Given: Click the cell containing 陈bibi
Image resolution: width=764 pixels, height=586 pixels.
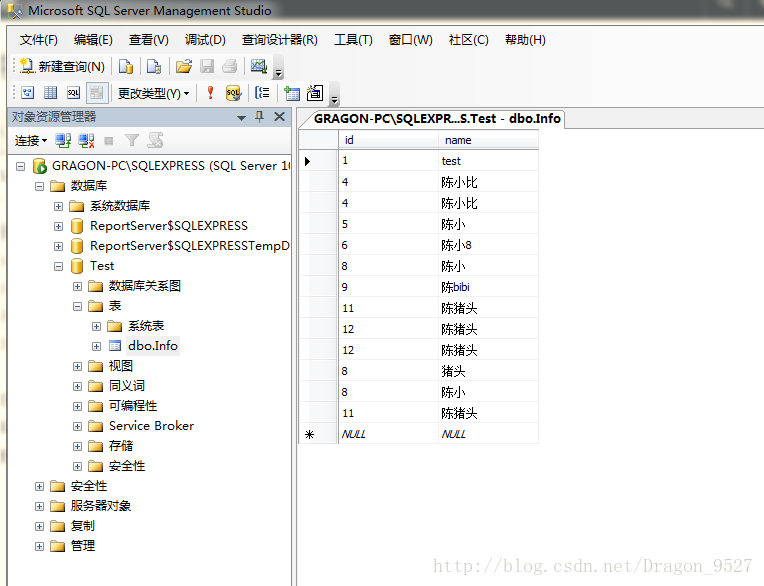Looking at the screenshot, I should click(x=488, y=287).
